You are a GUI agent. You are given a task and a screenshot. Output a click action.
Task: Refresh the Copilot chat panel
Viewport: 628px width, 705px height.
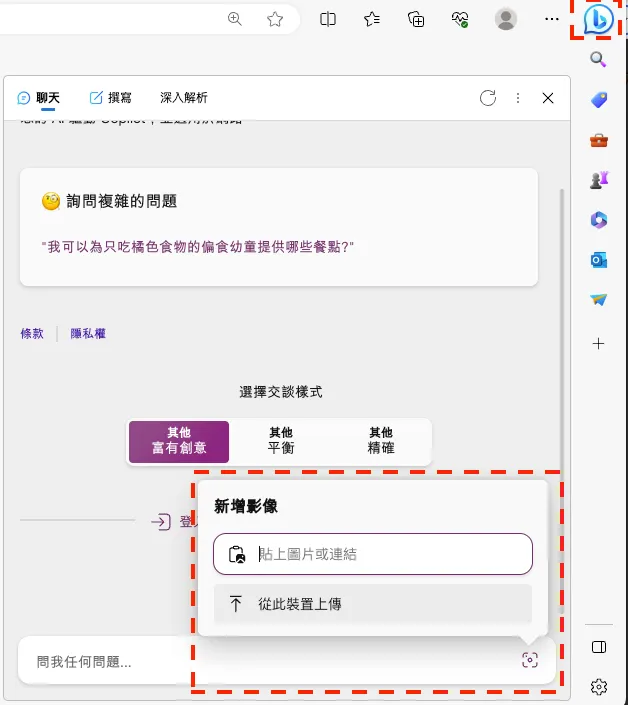tap(488, 98)
